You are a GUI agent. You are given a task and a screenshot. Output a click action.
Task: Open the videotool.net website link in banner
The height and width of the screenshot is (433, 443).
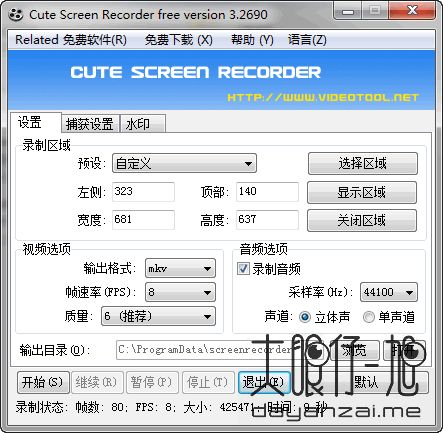point(323,97)
